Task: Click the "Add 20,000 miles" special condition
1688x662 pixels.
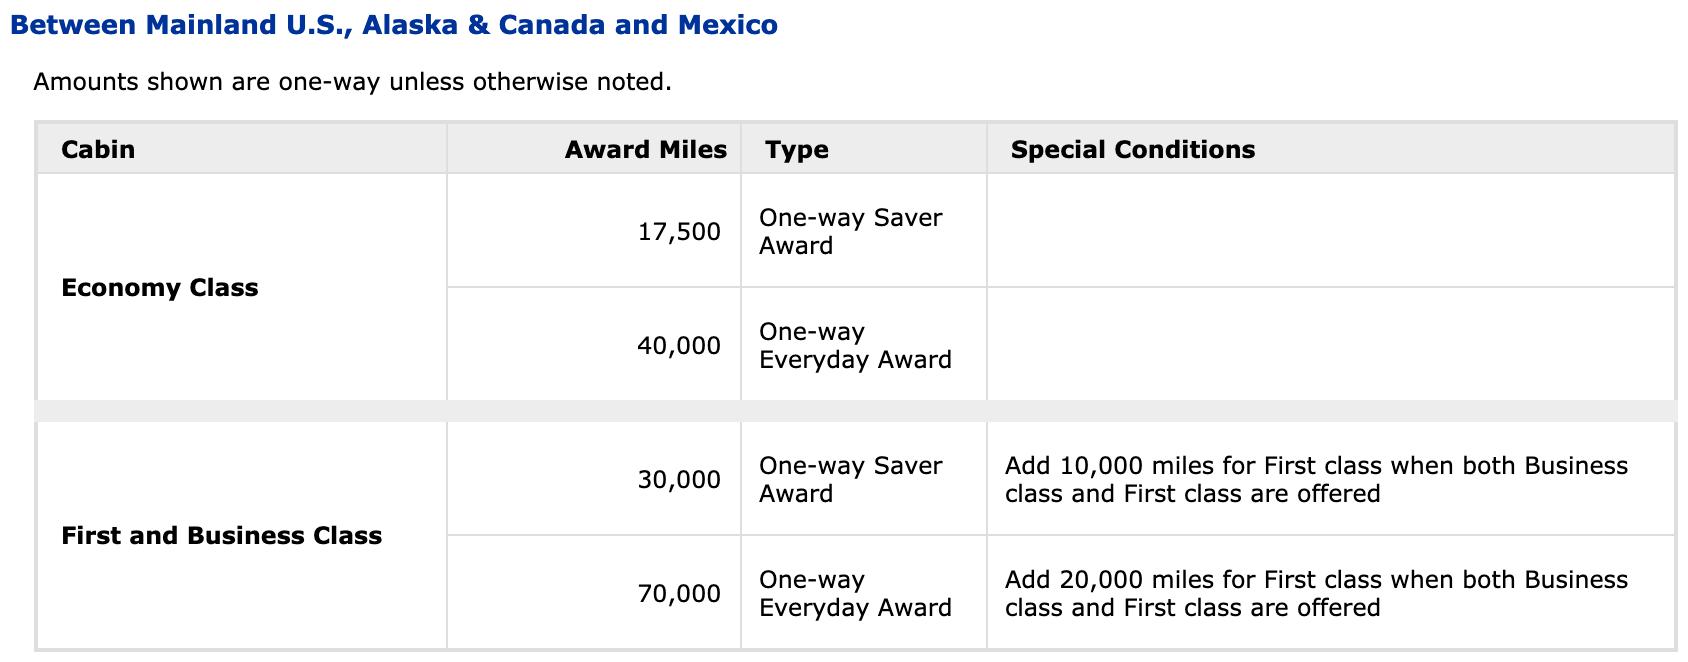Action: click(1316, 594)
